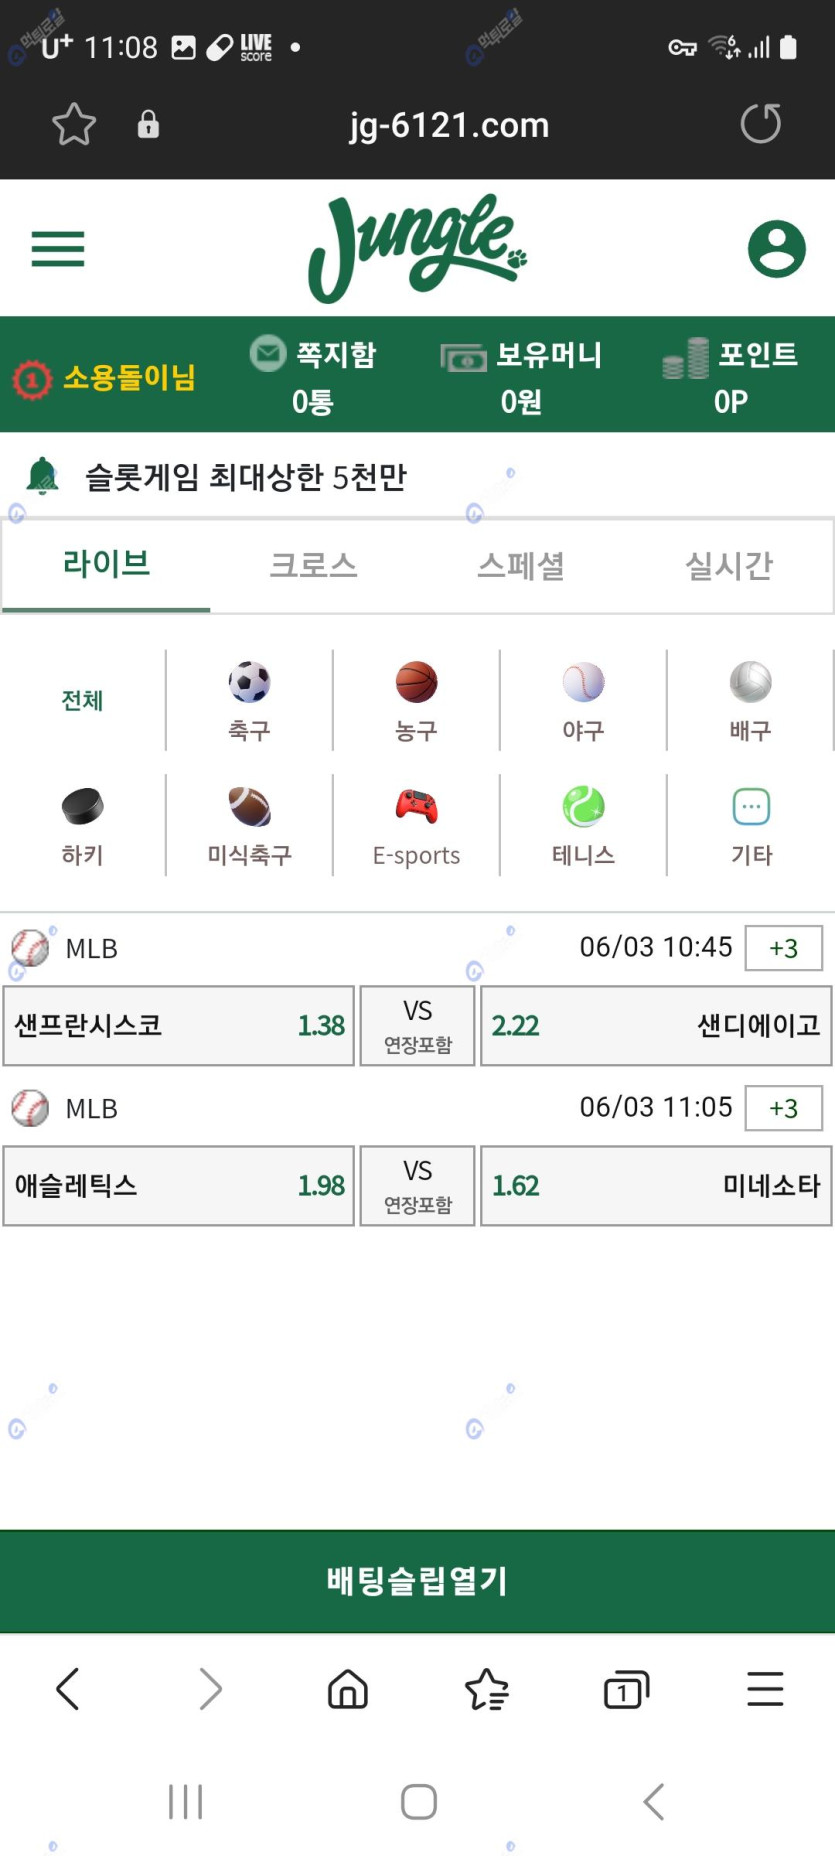
Task: Bet on 샌프란시스코 at 1.38 odds
Action: click(179, 1026)
